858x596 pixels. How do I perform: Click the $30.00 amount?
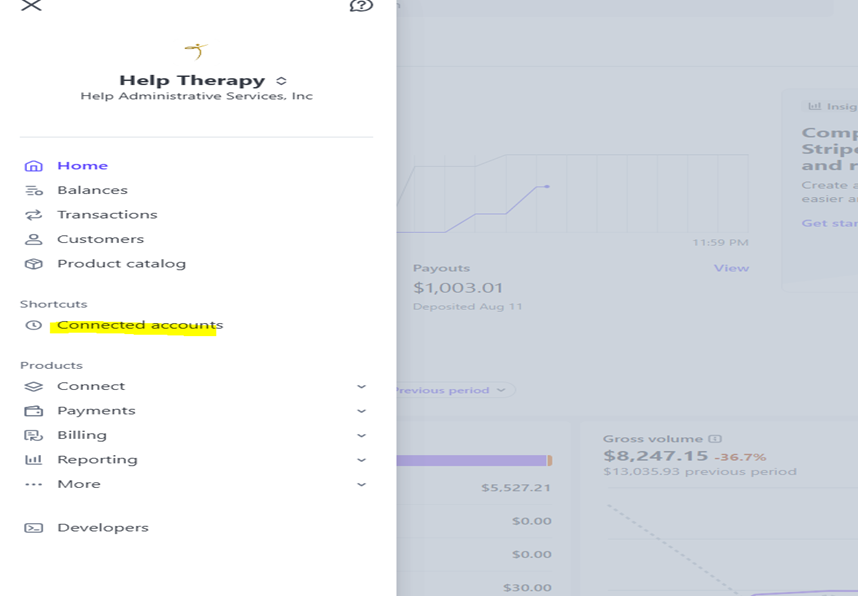coord(527,588)
